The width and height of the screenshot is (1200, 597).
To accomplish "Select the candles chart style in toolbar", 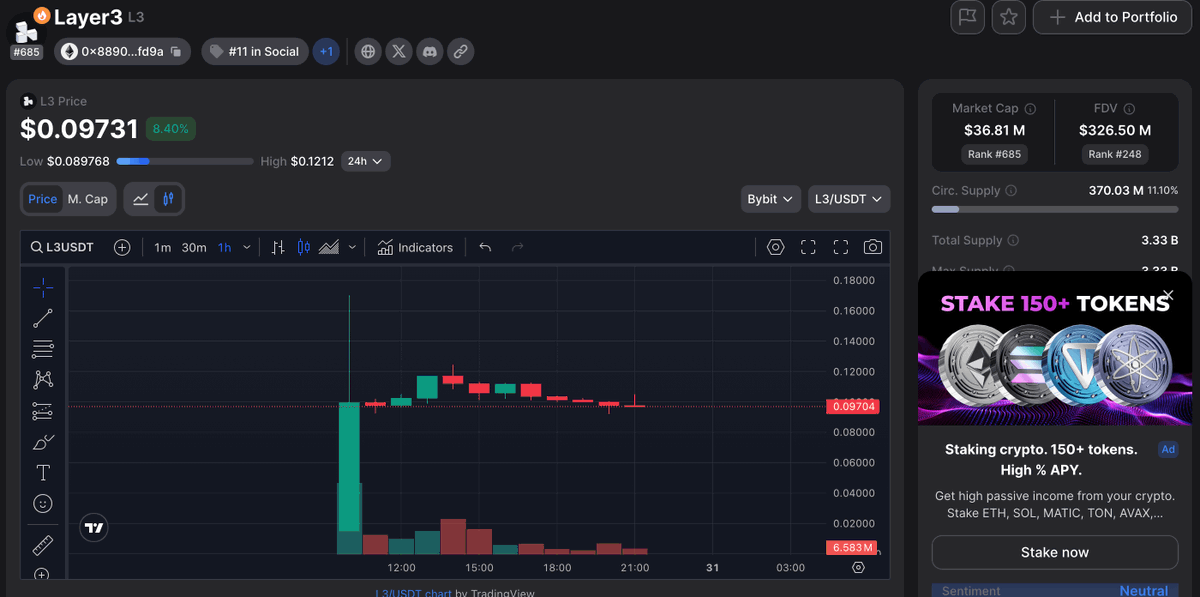I will pyautogui.click(x=304, y=247).
